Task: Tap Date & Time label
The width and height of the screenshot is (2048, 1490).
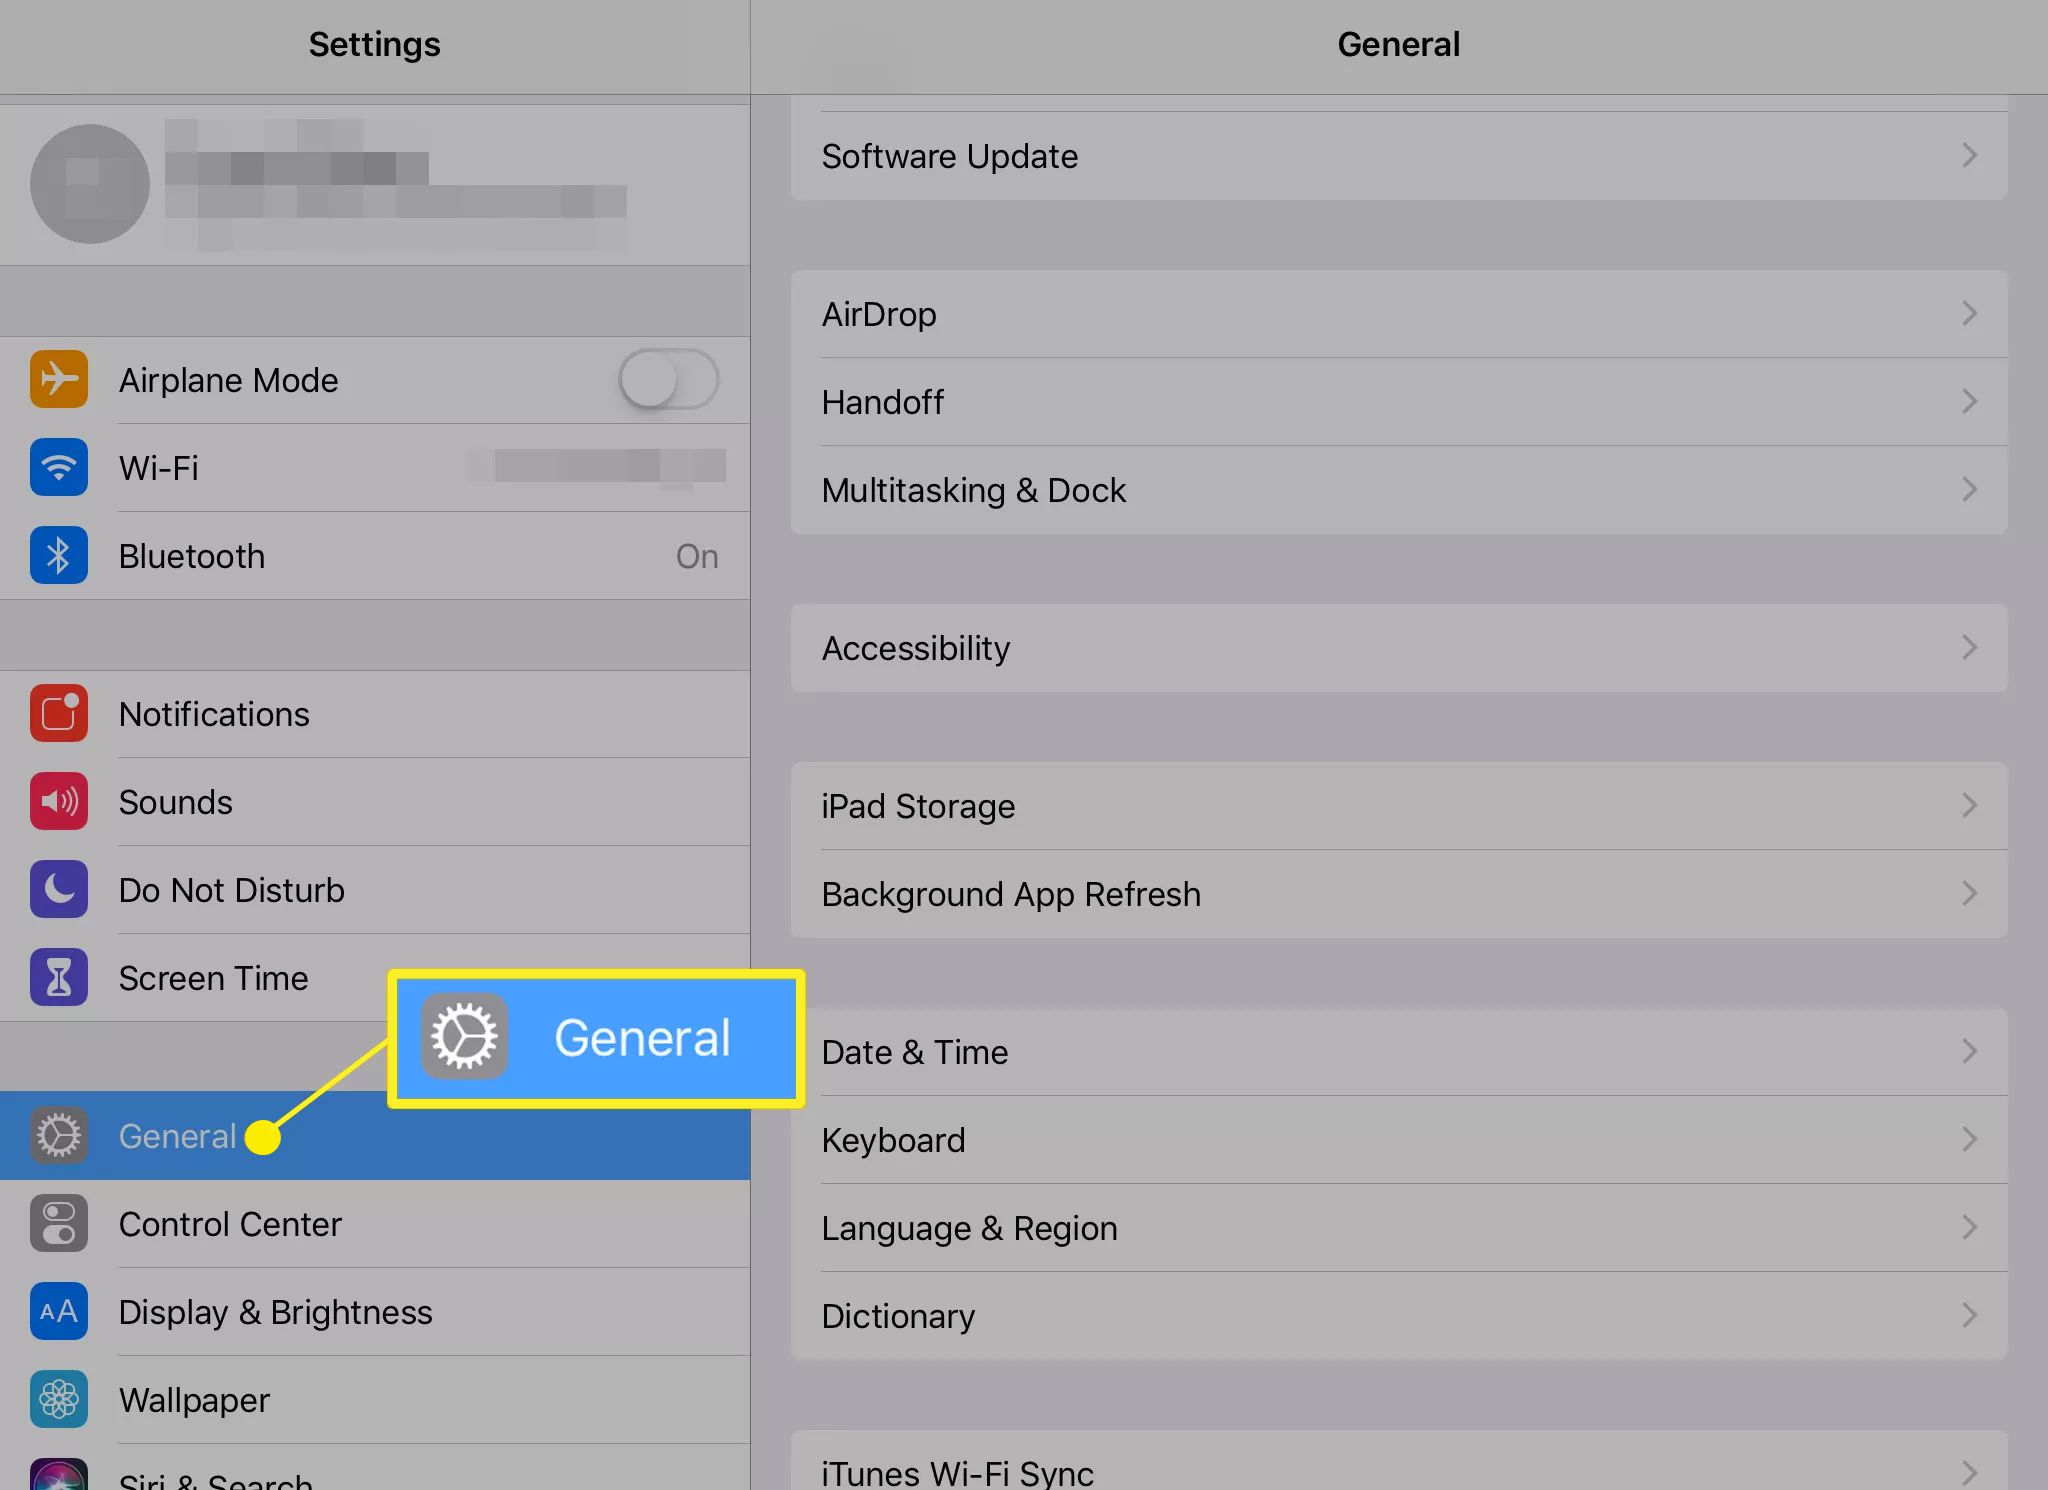Action: (914, 1052)
